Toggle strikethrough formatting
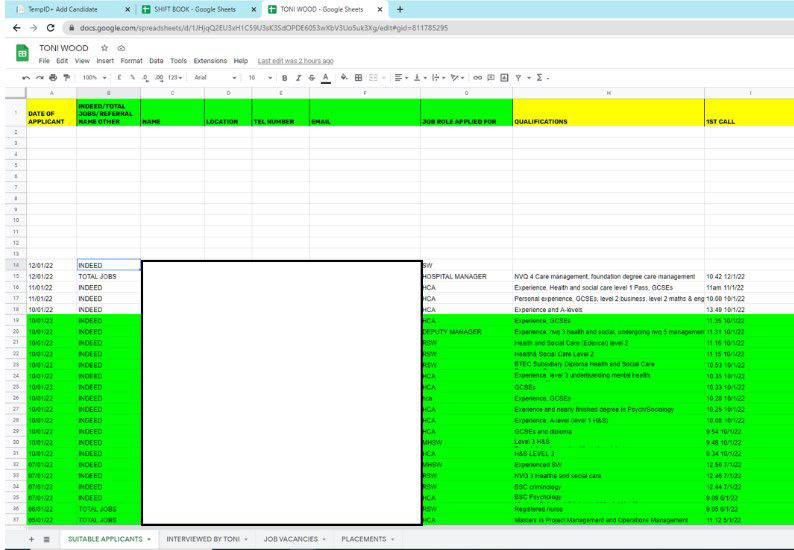Image resolution: width=794 pixels, height=550 pixels. [x=311, y=77]
